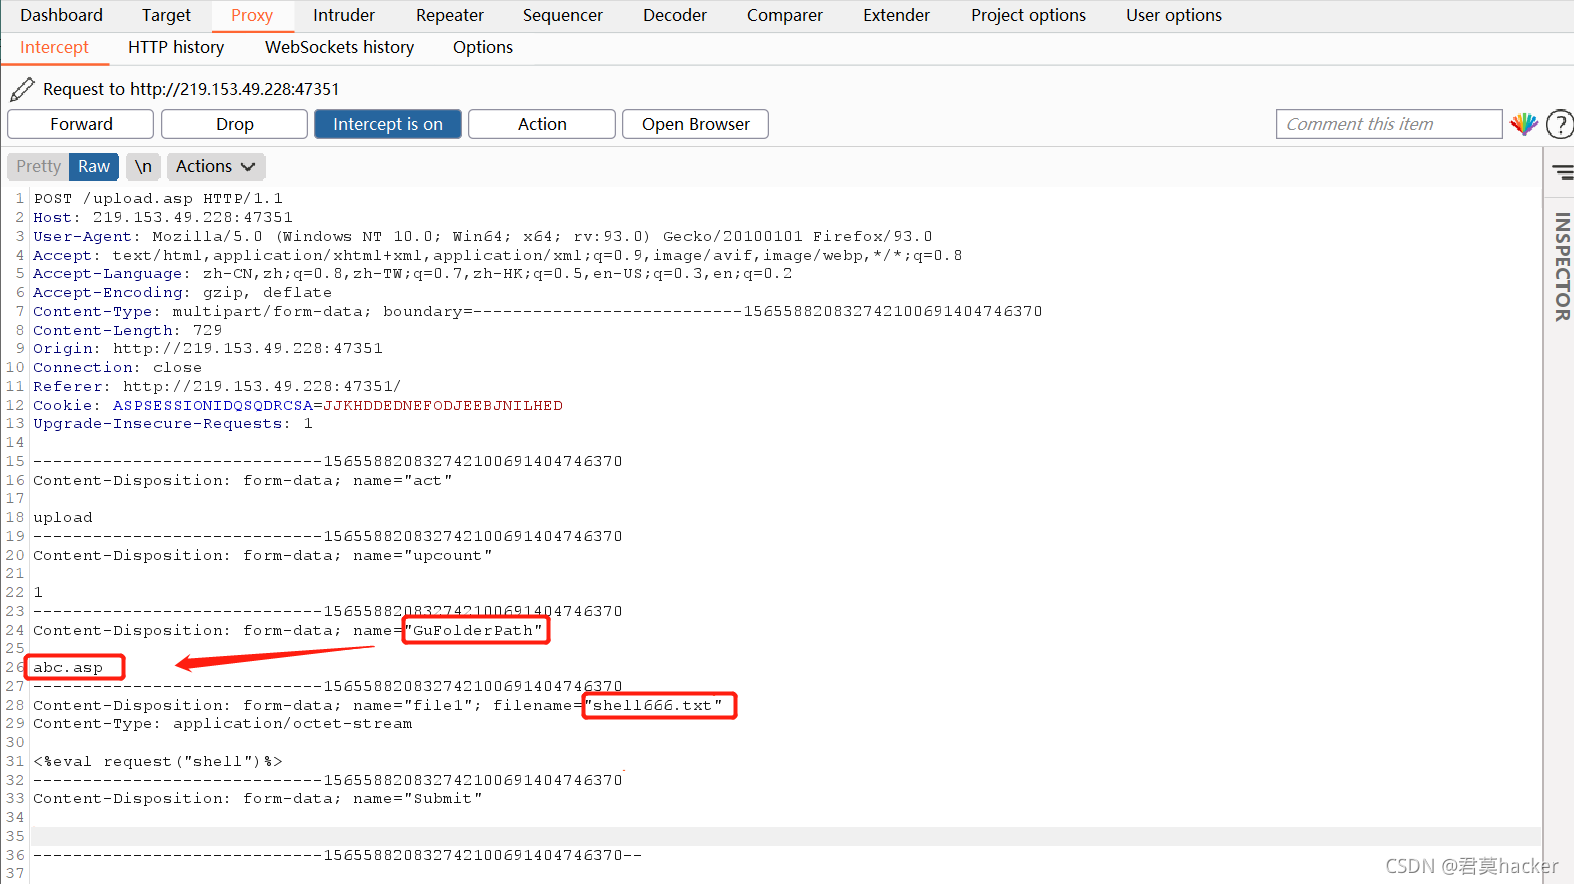The height and width of the screenshot is (884, 1574).
Task: Click the Accept header on line 4
Action: [498, 256]
